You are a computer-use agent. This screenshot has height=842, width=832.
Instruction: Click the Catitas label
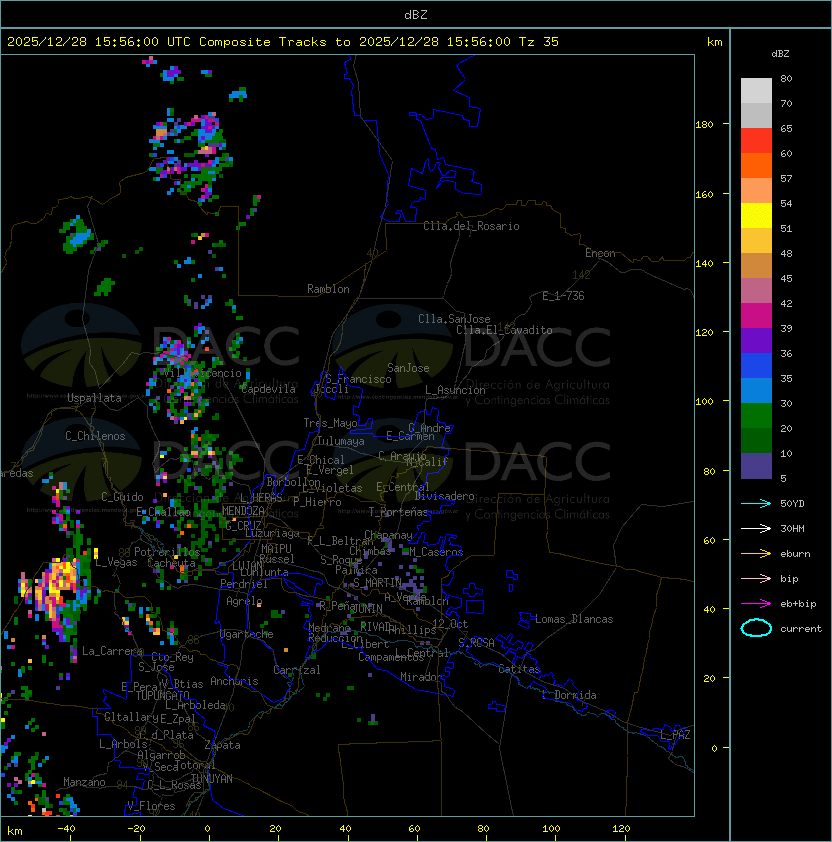519,669
